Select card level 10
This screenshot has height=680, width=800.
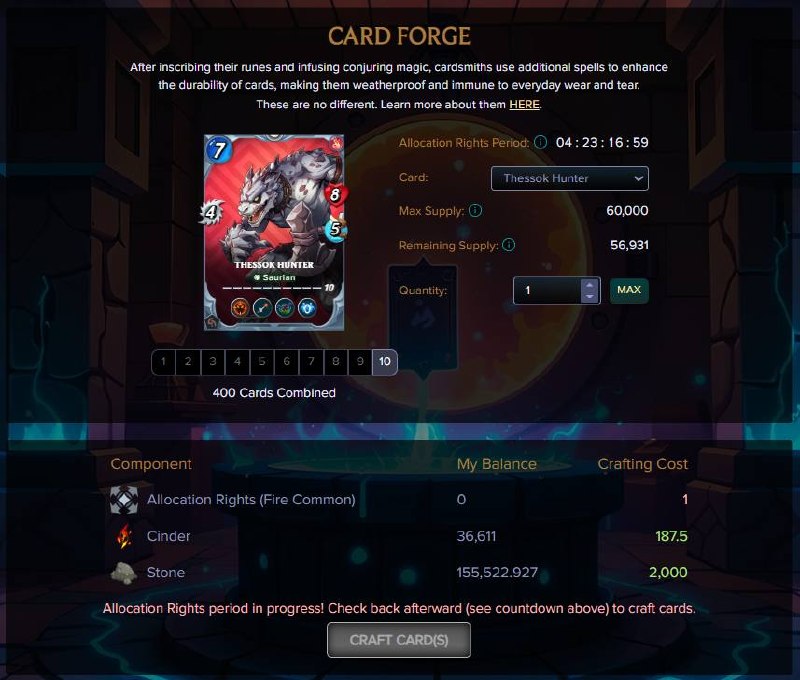pos(385,362)
